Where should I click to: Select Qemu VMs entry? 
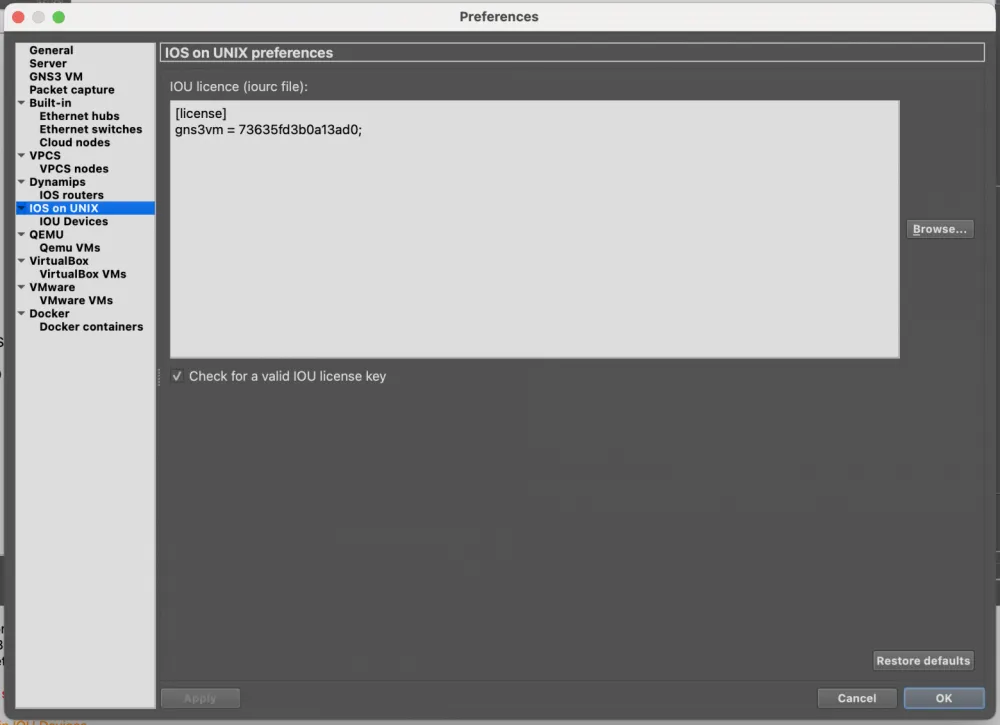70,248
